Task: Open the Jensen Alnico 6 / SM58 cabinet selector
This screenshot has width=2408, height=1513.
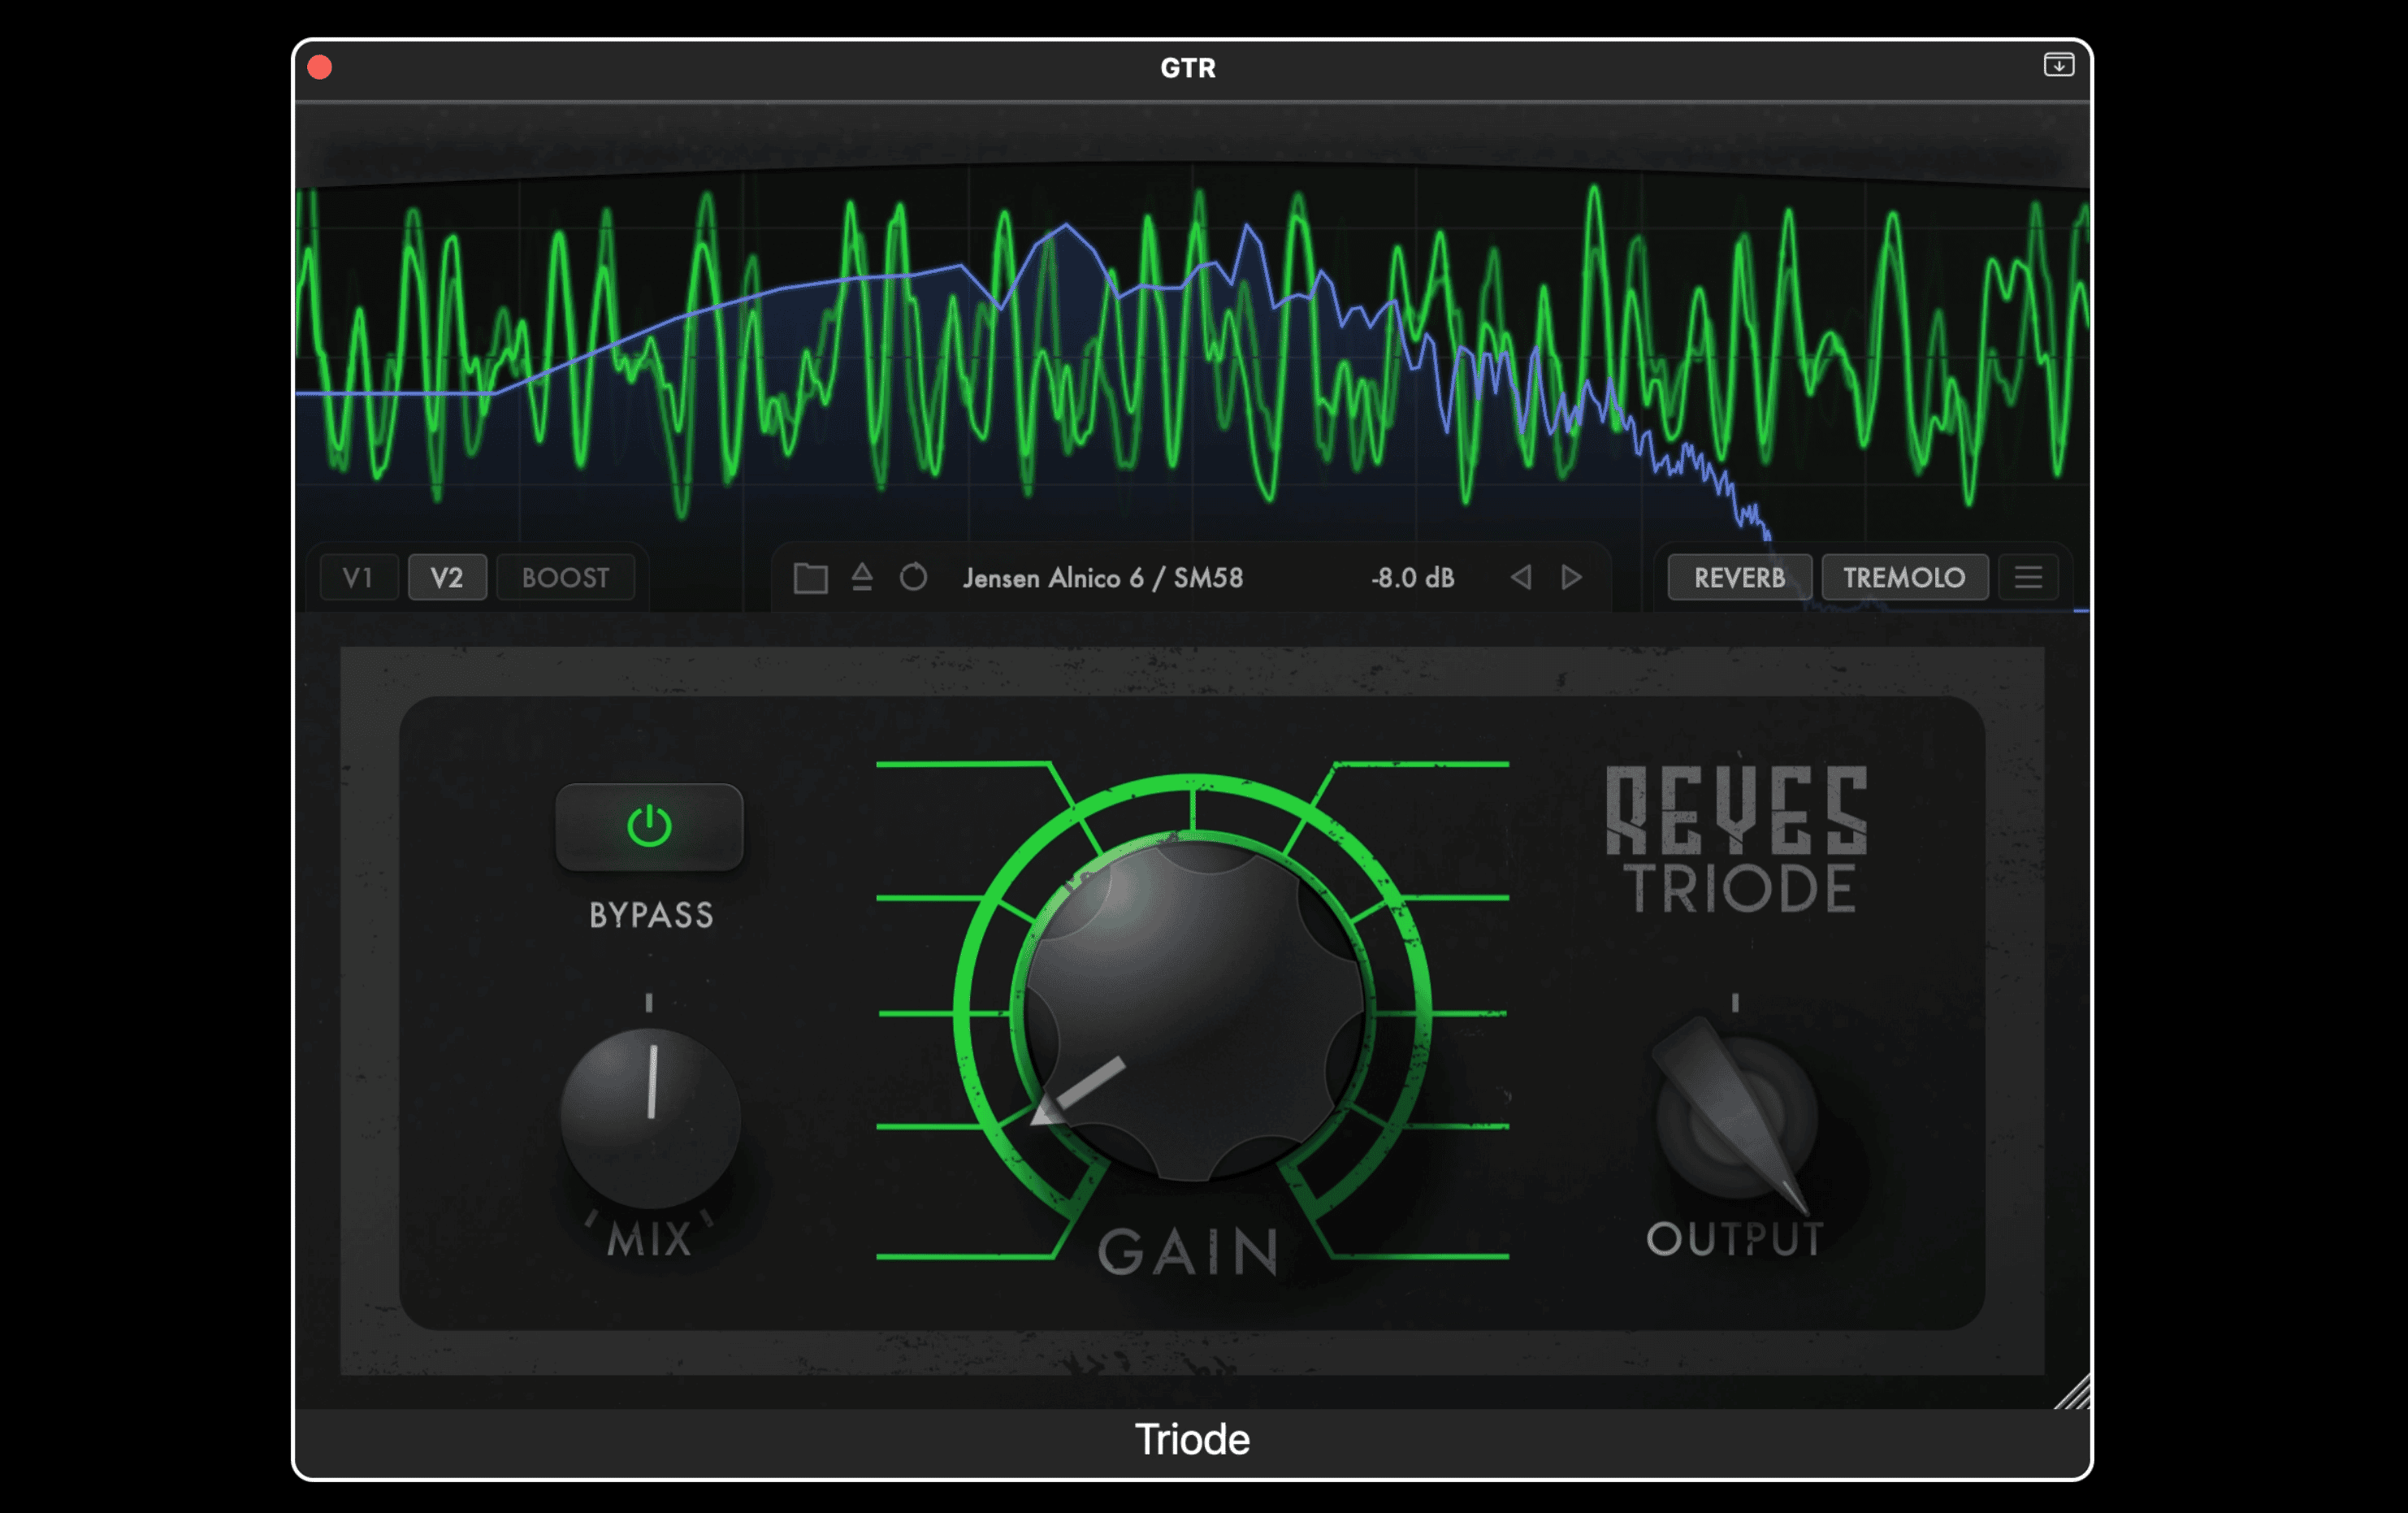Action: (1103, 578)
